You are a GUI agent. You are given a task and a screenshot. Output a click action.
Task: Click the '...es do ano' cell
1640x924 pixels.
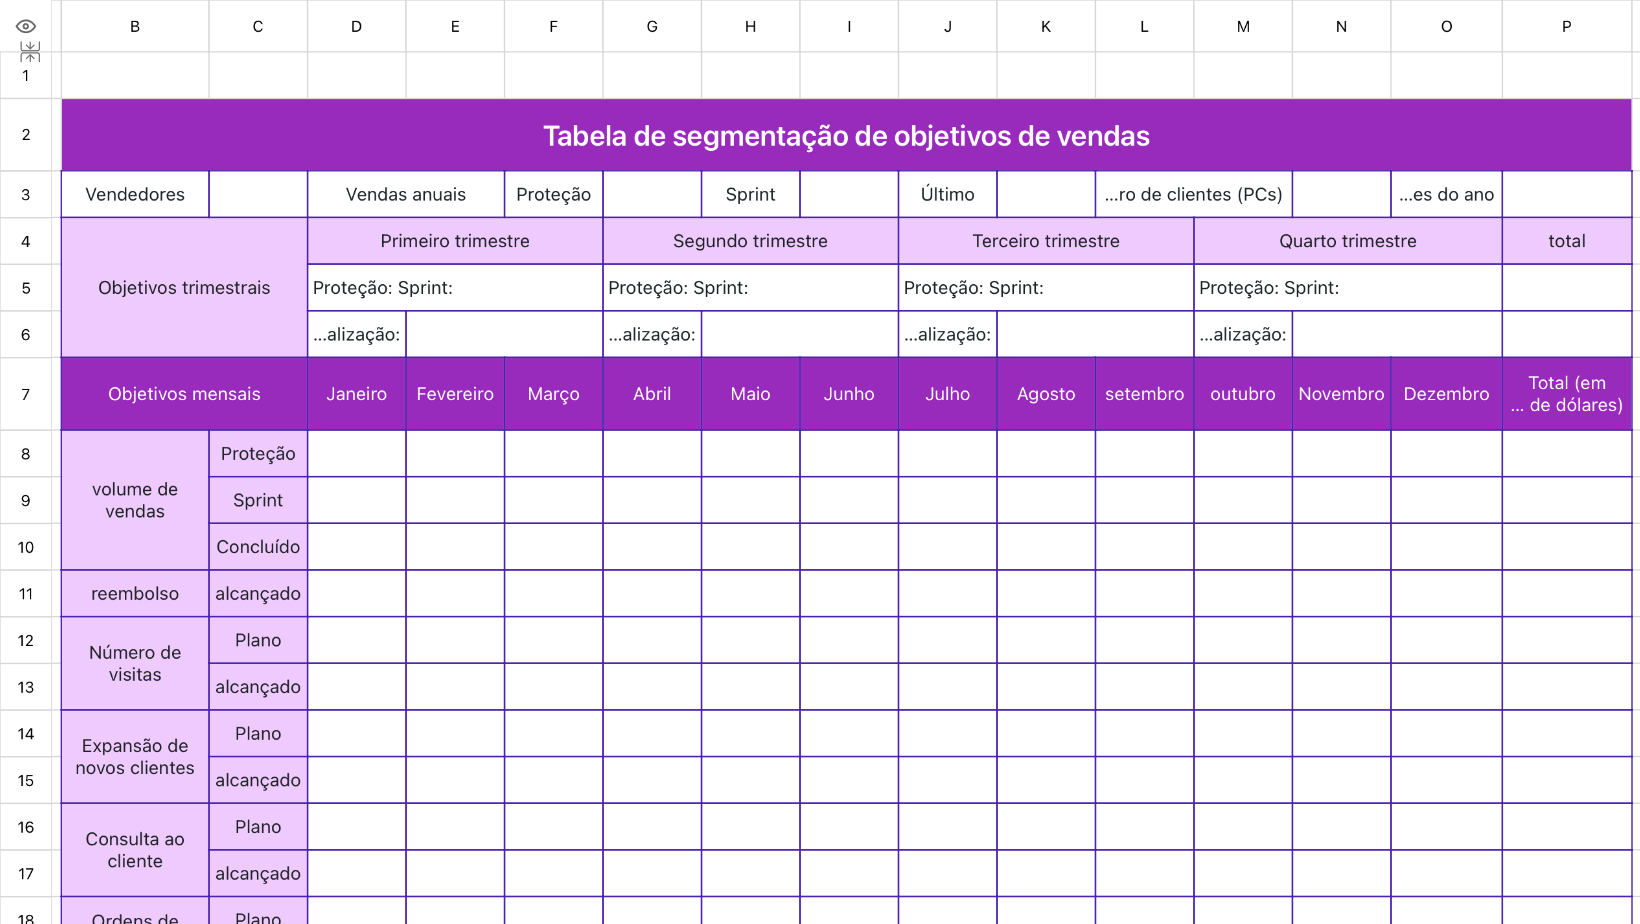coord(1446,194)
